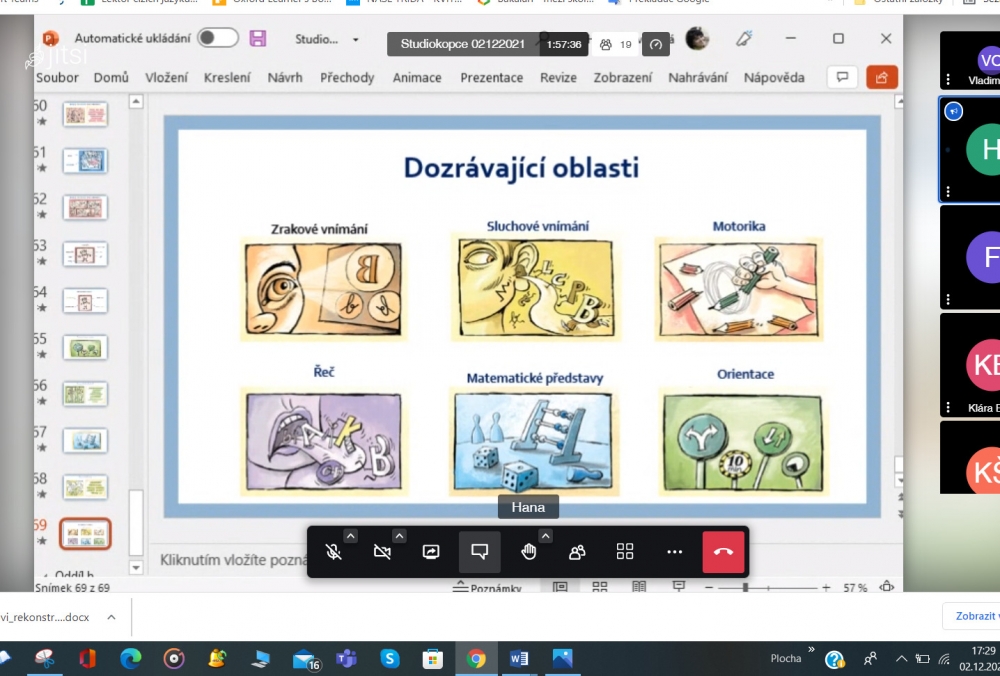
Task: Expand audio settings arrow next to microphone
Action: click(351, 536)
